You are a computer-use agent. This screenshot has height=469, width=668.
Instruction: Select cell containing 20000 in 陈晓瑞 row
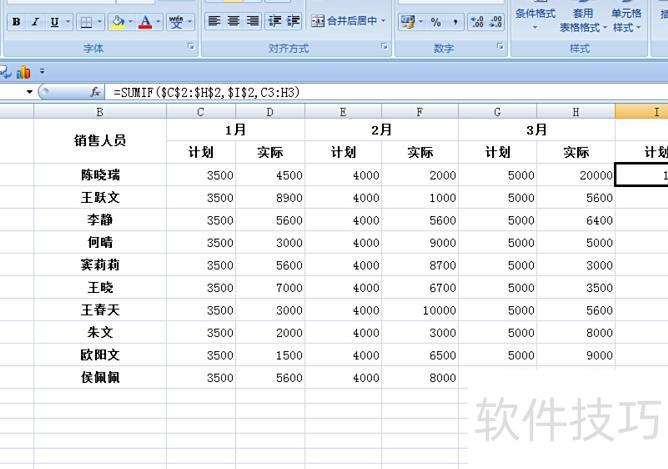576,175
